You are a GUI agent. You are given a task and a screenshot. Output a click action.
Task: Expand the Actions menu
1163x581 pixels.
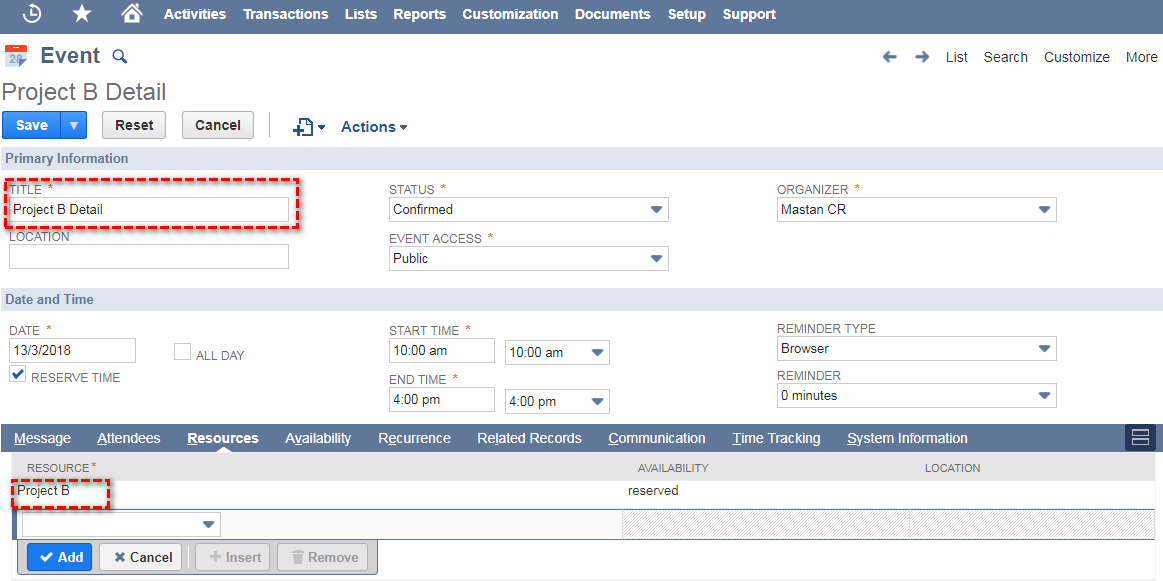point(372,126)
